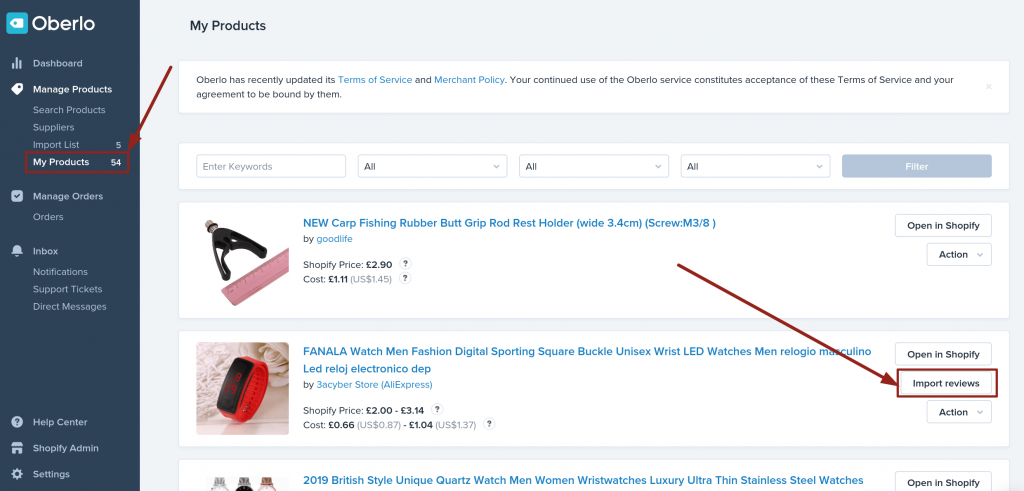This screenshot has width=1024, height=491.
Task: Expand Action dropdown for Carp Fishing product
Action: click(959, 255)
